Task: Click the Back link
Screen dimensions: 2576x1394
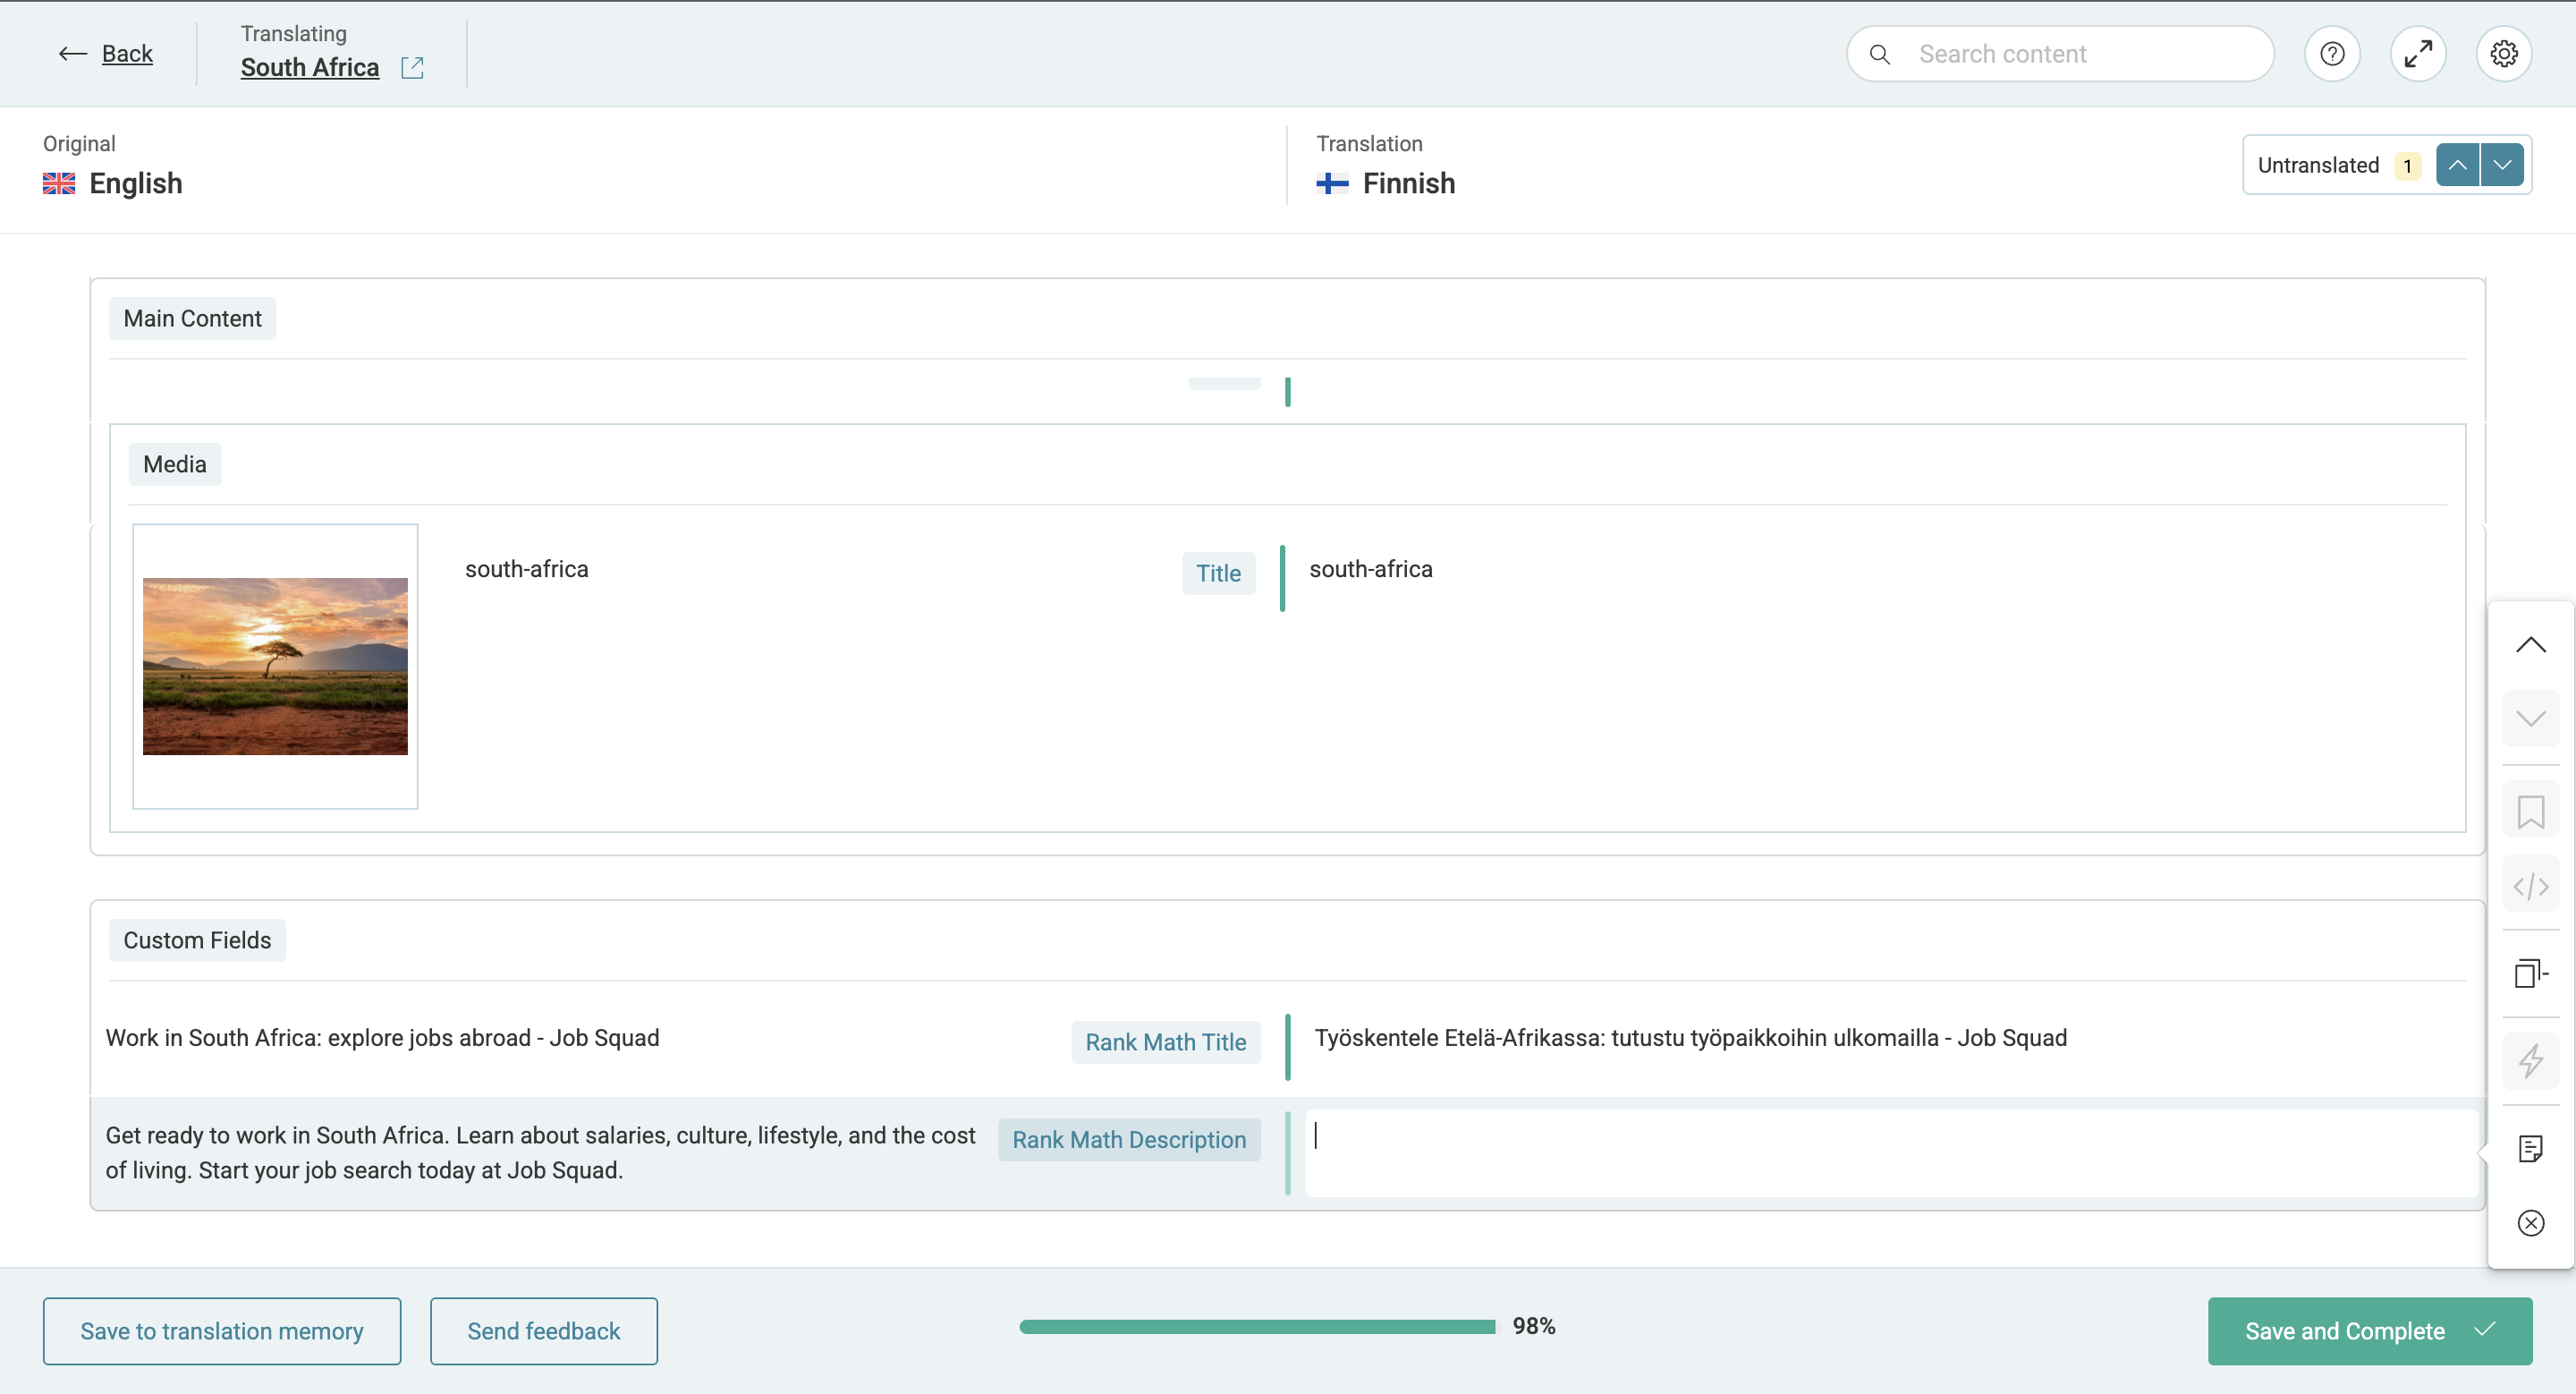Action: coord(127,54)
